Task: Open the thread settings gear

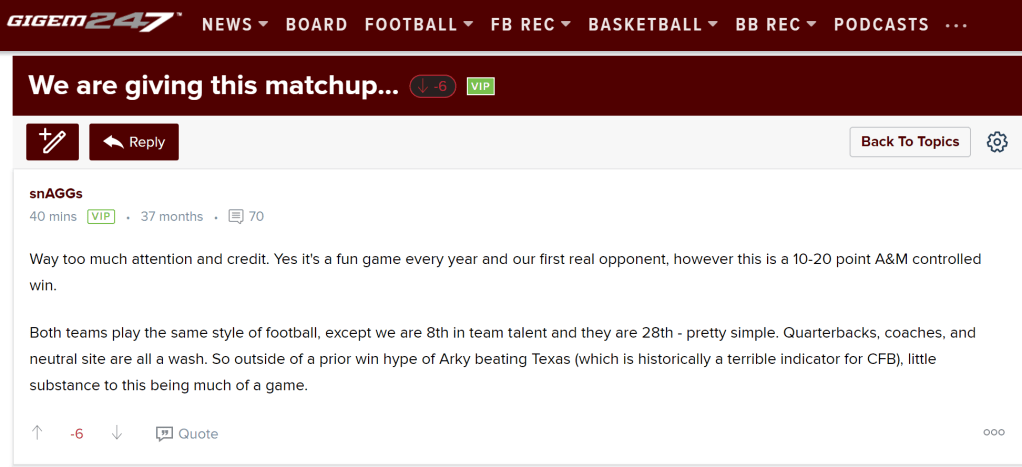Action: [997, 142]
